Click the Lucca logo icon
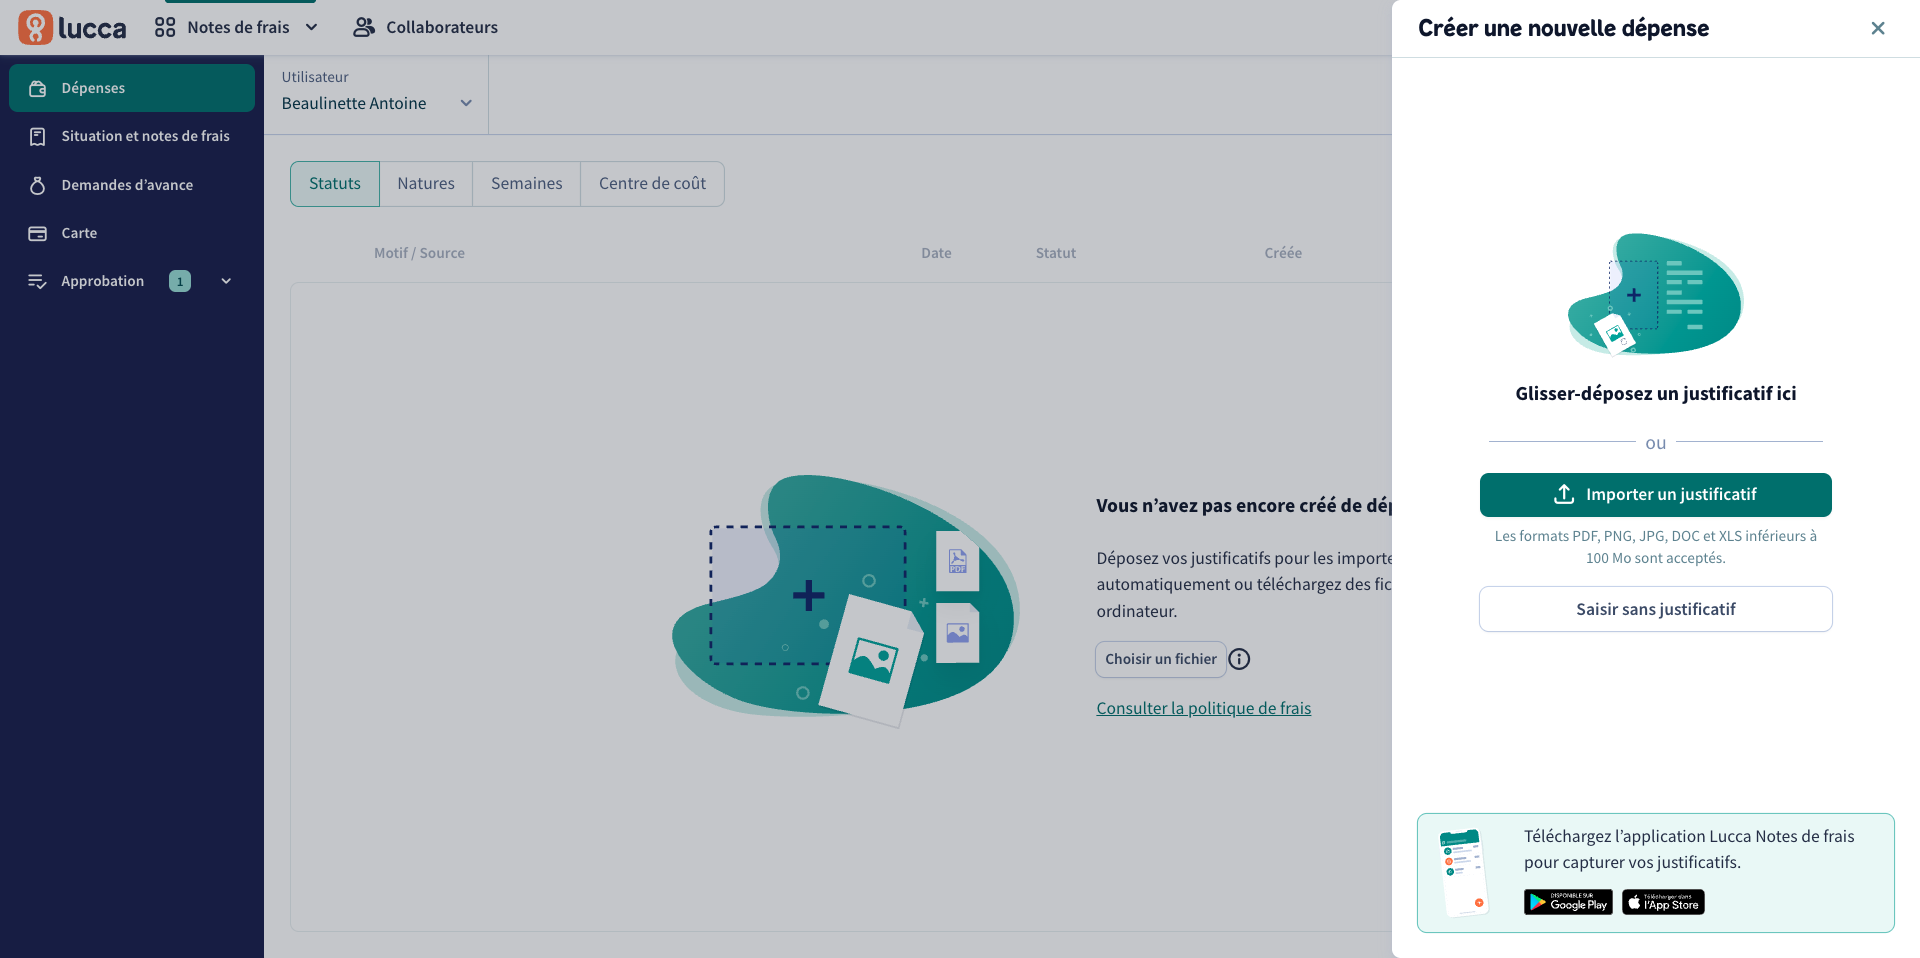This screenshot has width=1920, height=958. click(35, 27)
